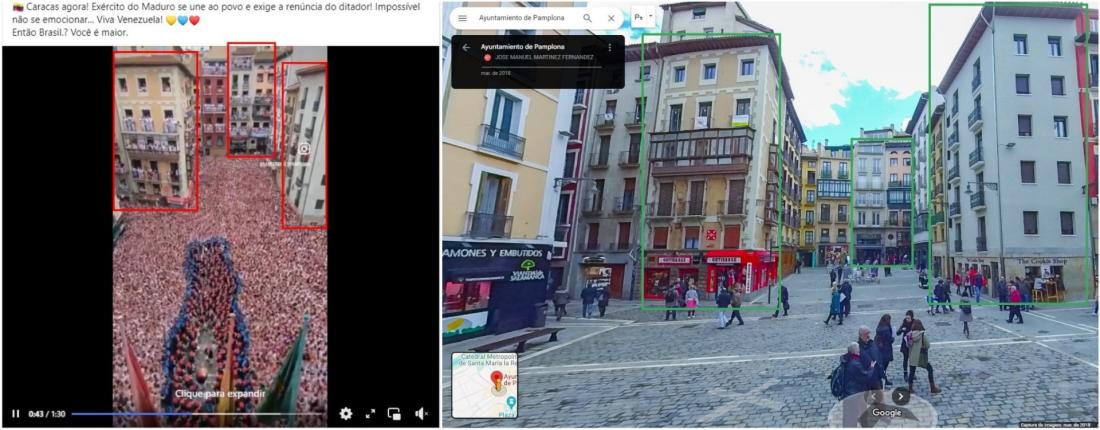
Task: Click the image capture date footer text
Action: [x=1054, y=425]
